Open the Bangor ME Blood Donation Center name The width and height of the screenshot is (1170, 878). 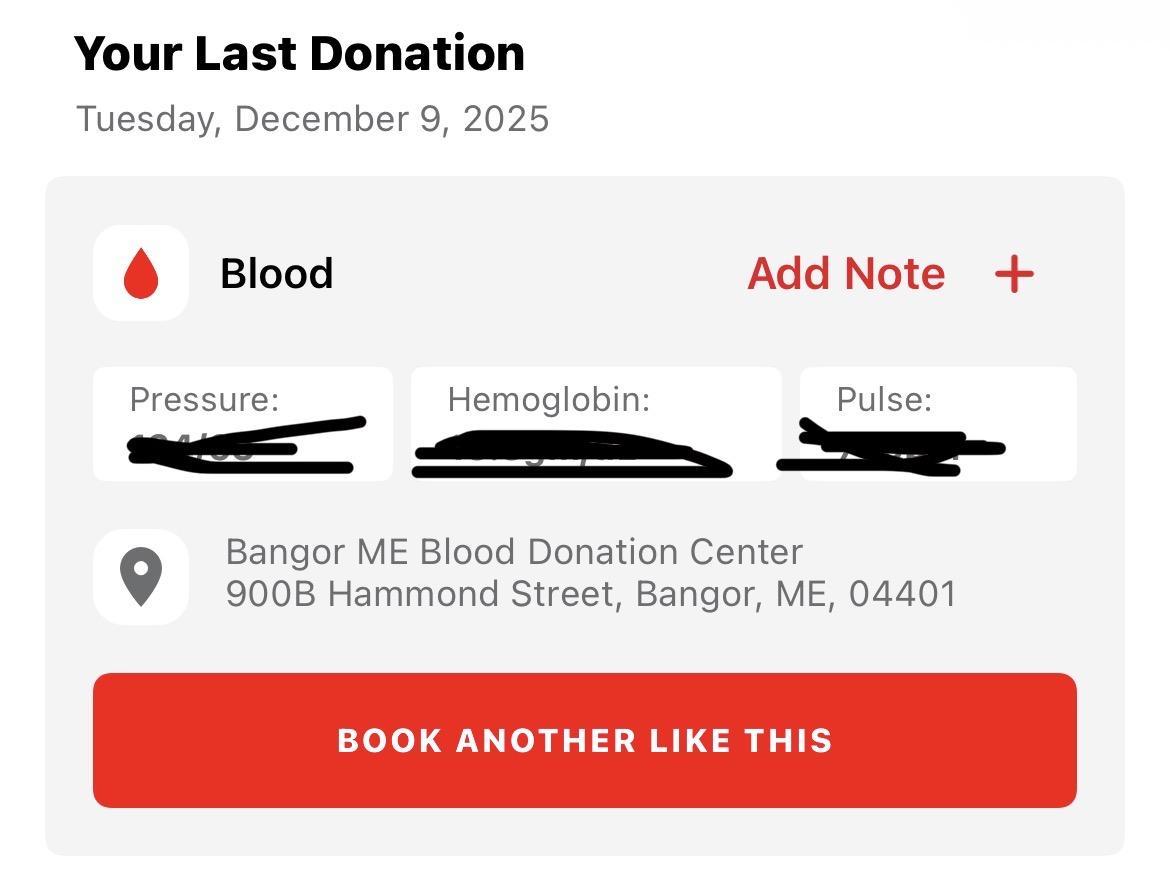514,552
